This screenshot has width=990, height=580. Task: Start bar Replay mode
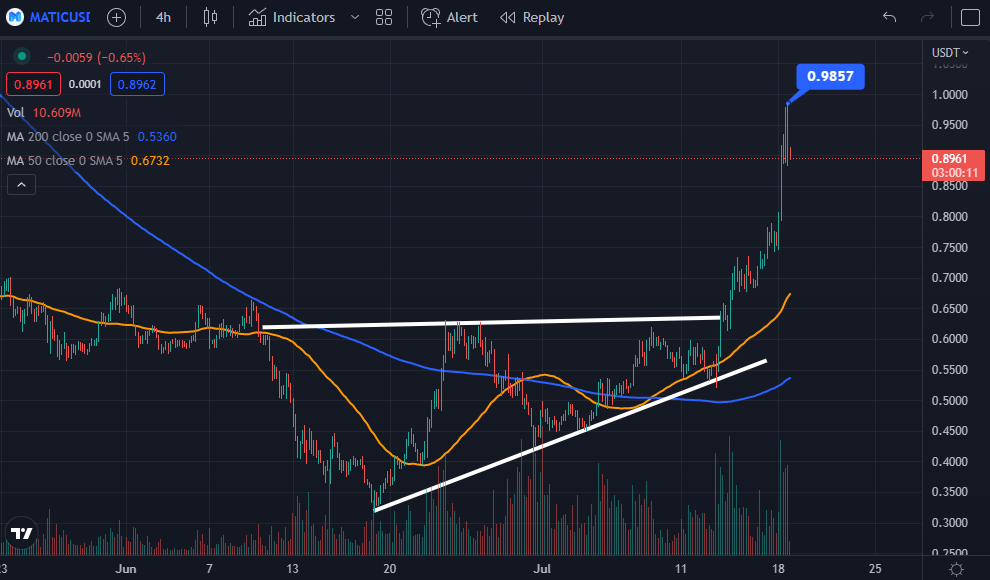point(532,18)
